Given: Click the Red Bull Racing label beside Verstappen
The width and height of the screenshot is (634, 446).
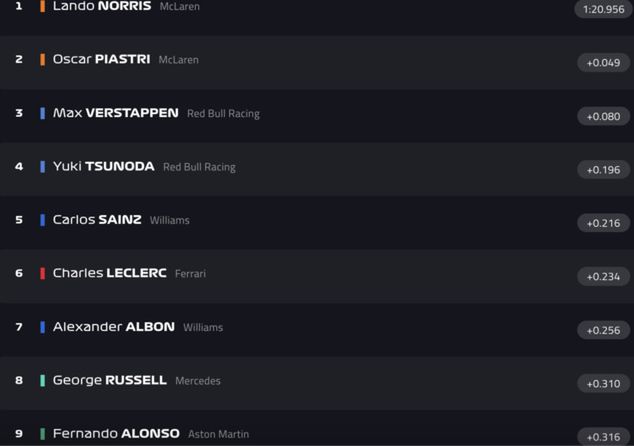Looking at the screenshot, I should pos(223,114).
